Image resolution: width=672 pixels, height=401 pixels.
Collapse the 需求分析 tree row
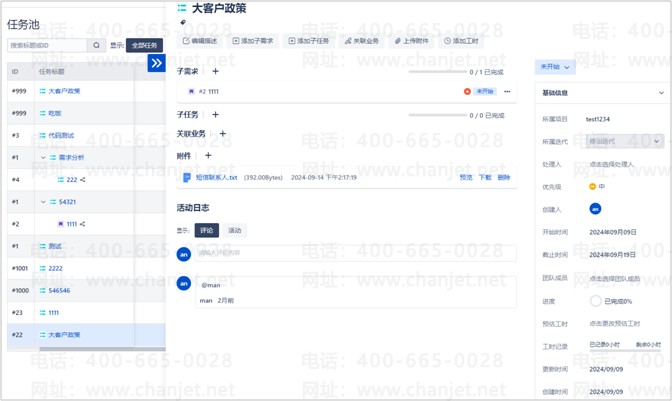43,157
